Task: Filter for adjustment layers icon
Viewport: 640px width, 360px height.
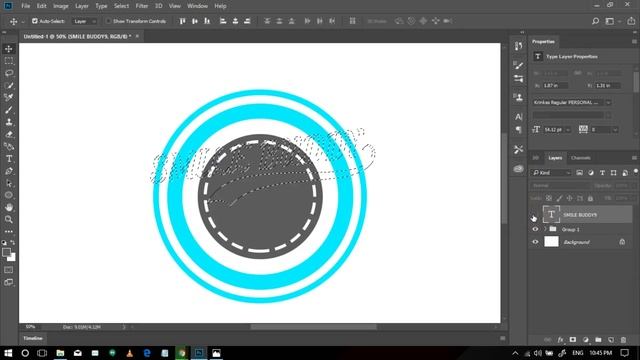Action: 591,173
